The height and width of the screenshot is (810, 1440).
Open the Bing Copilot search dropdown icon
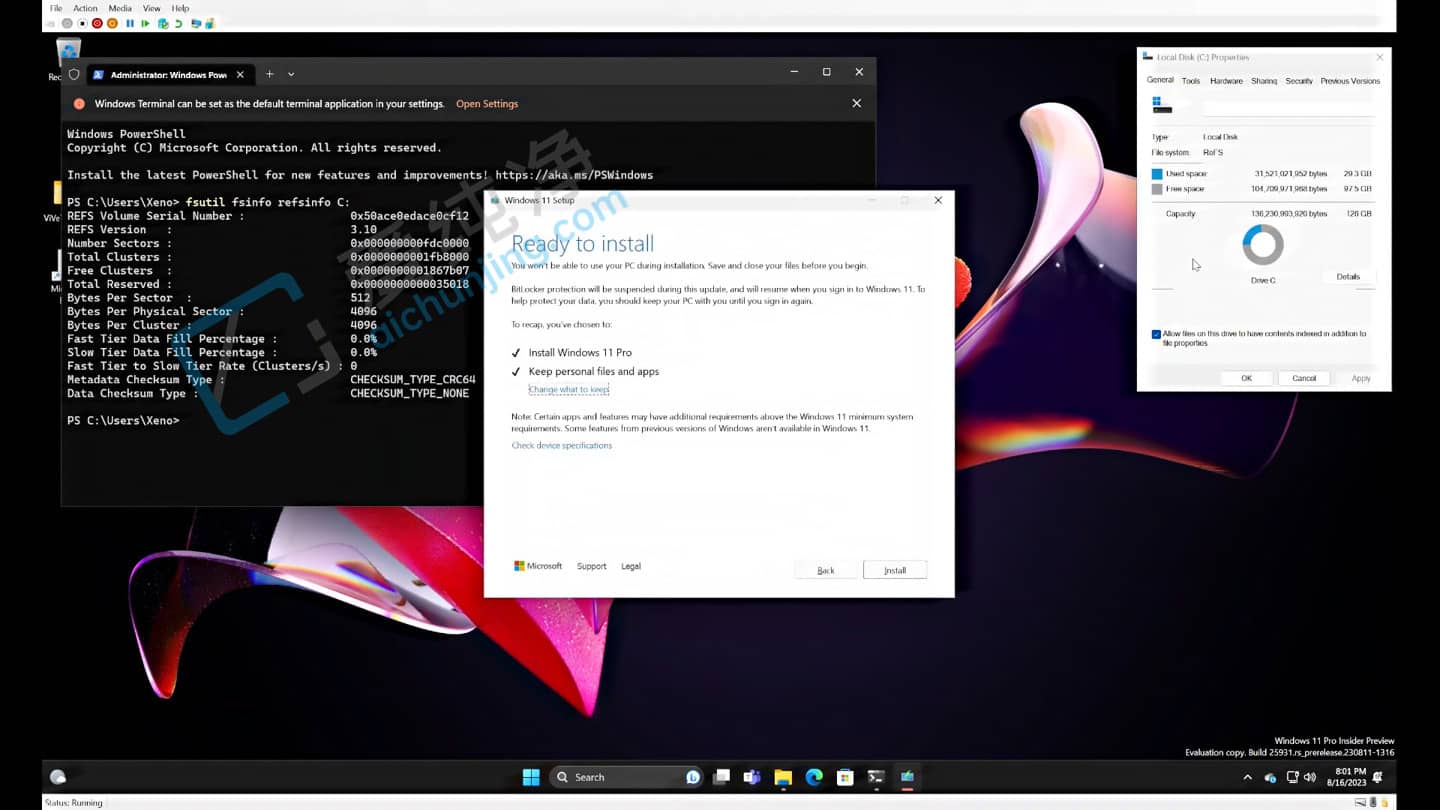691,777
